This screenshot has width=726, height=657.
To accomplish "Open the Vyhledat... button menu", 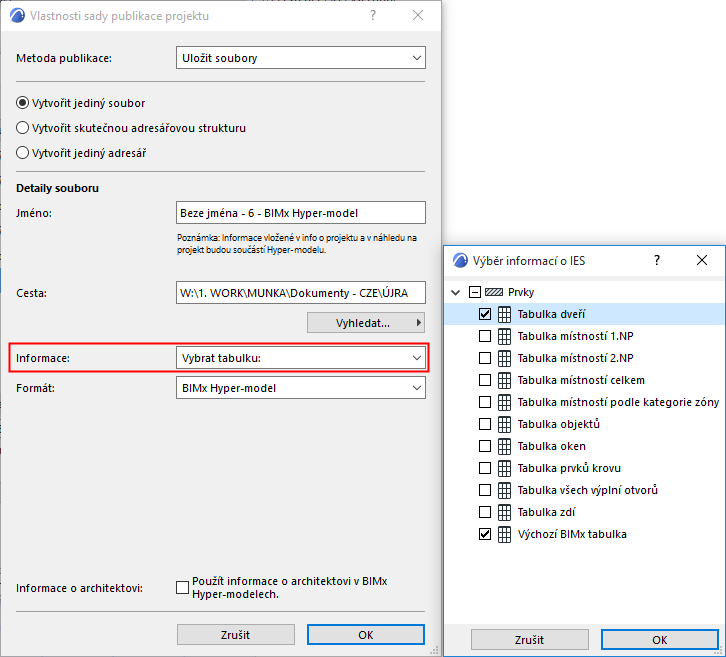I will tap(366, 323).
